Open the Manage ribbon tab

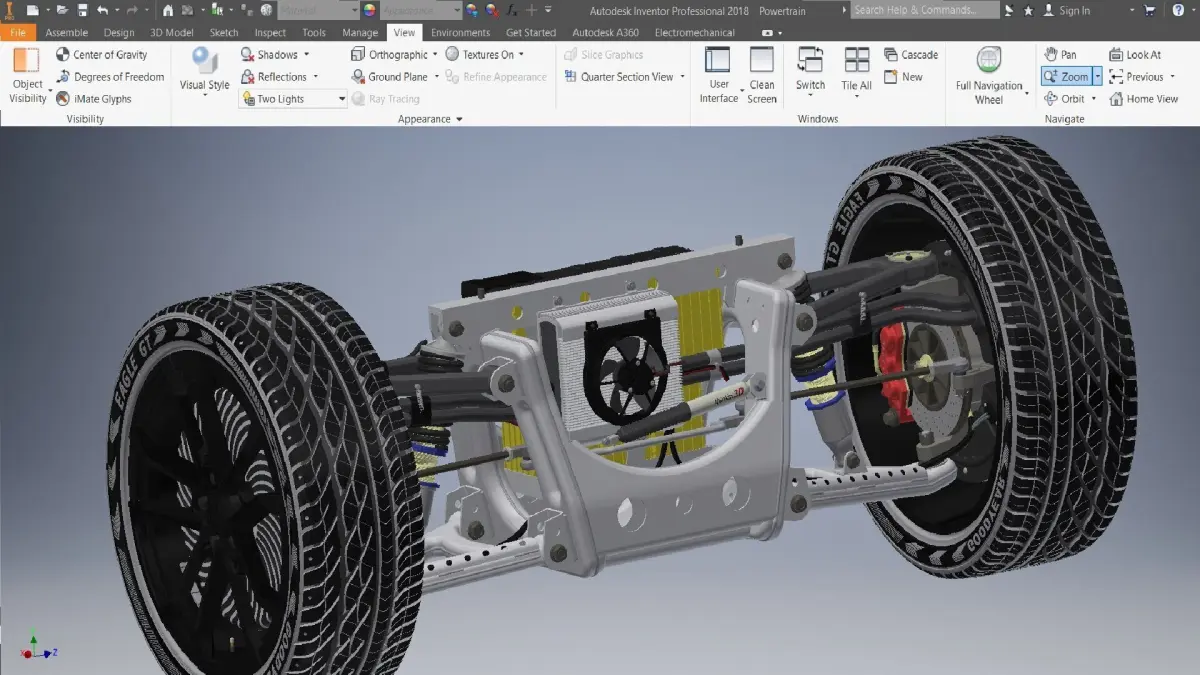pyautogui.click(x=360, y=33)
